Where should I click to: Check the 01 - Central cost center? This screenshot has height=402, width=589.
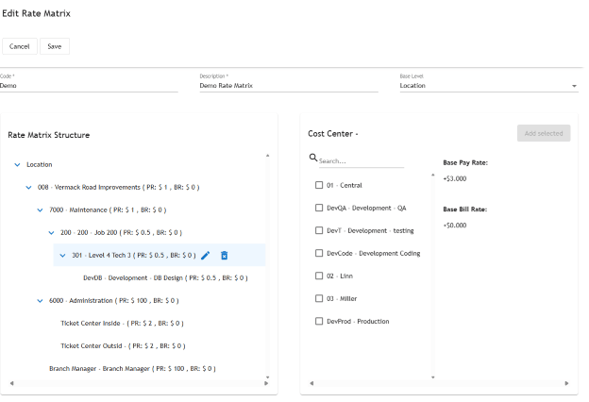[x=319, y=185]
